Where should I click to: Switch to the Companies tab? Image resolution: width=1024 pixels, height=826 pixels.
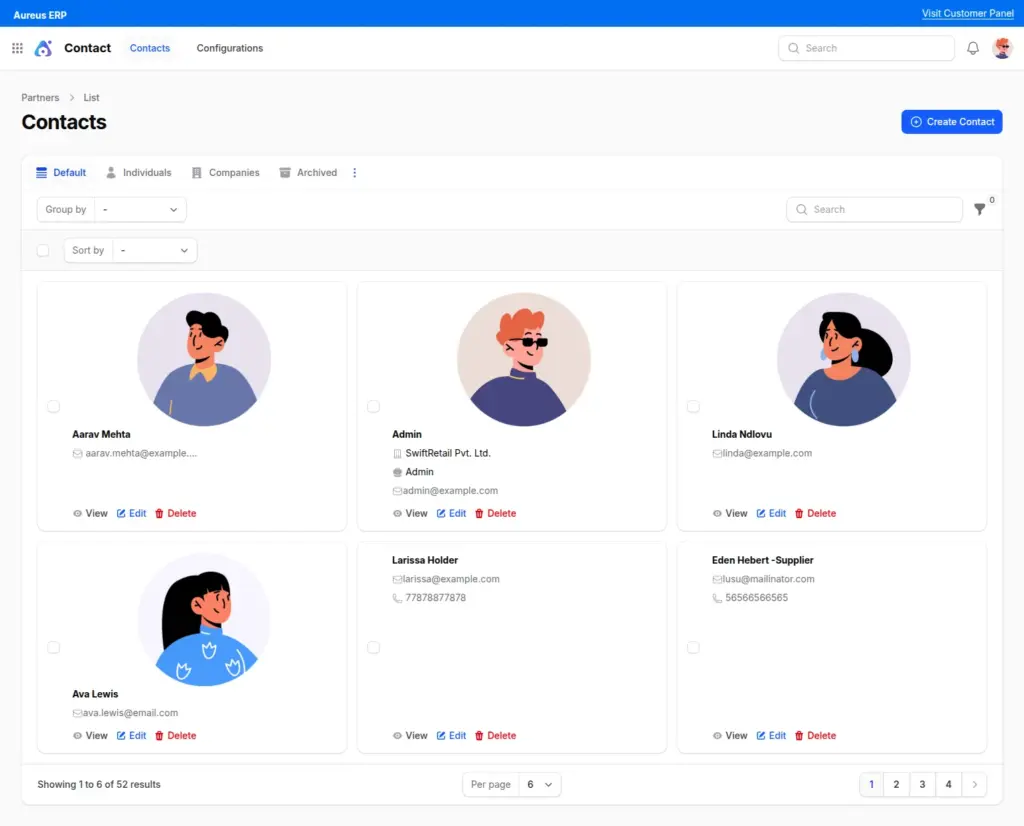[225, 173]
